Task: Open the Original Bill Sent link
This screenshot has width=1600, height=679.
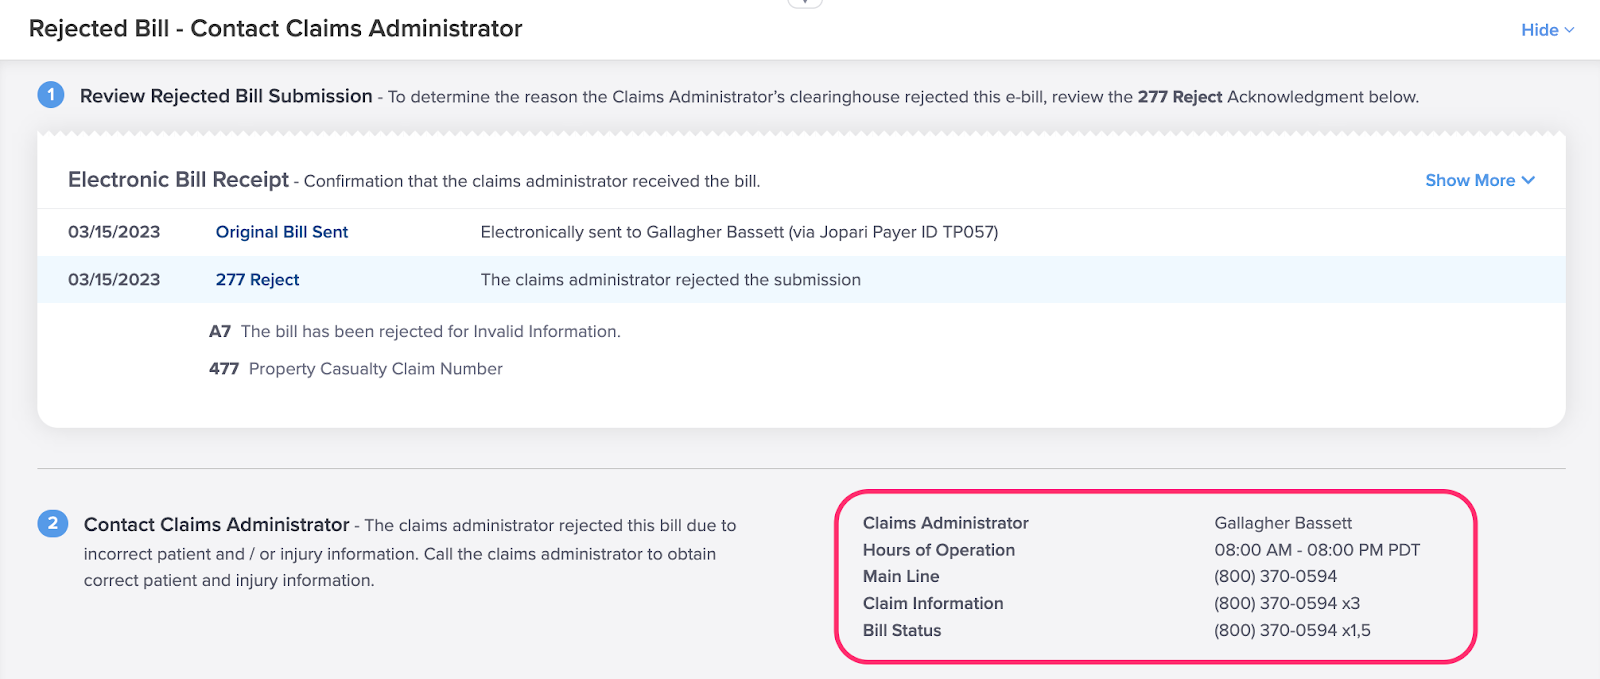Action: click(x=282, y=232)
